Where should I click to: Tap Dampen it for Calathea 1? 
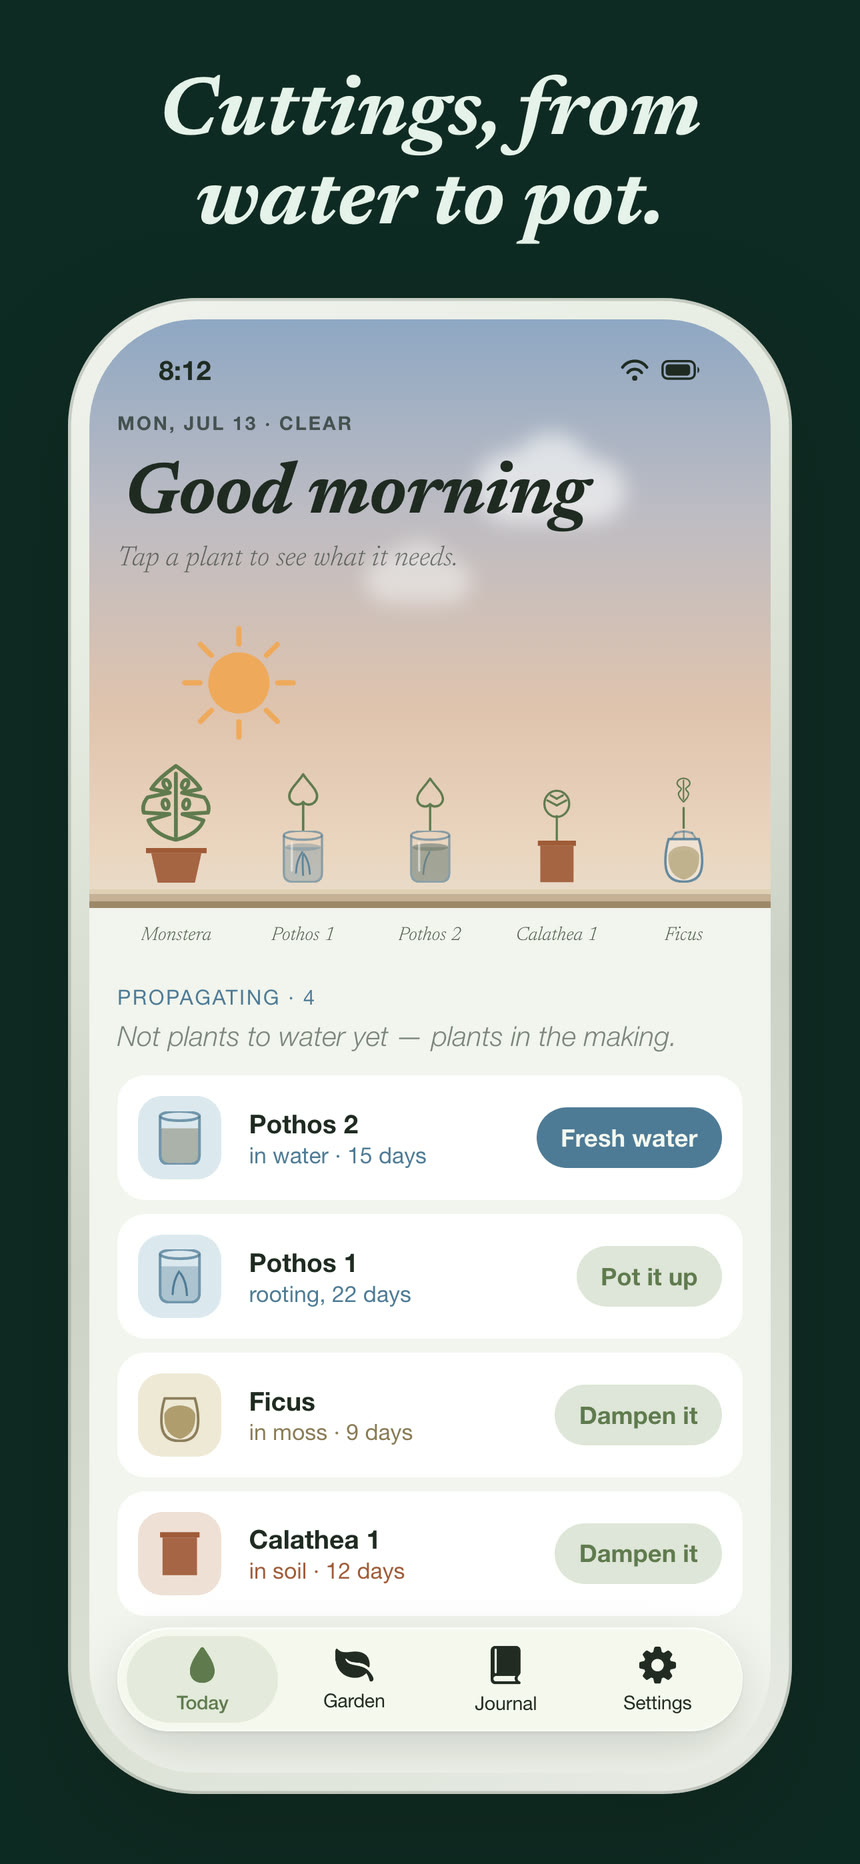point(638,1553)
